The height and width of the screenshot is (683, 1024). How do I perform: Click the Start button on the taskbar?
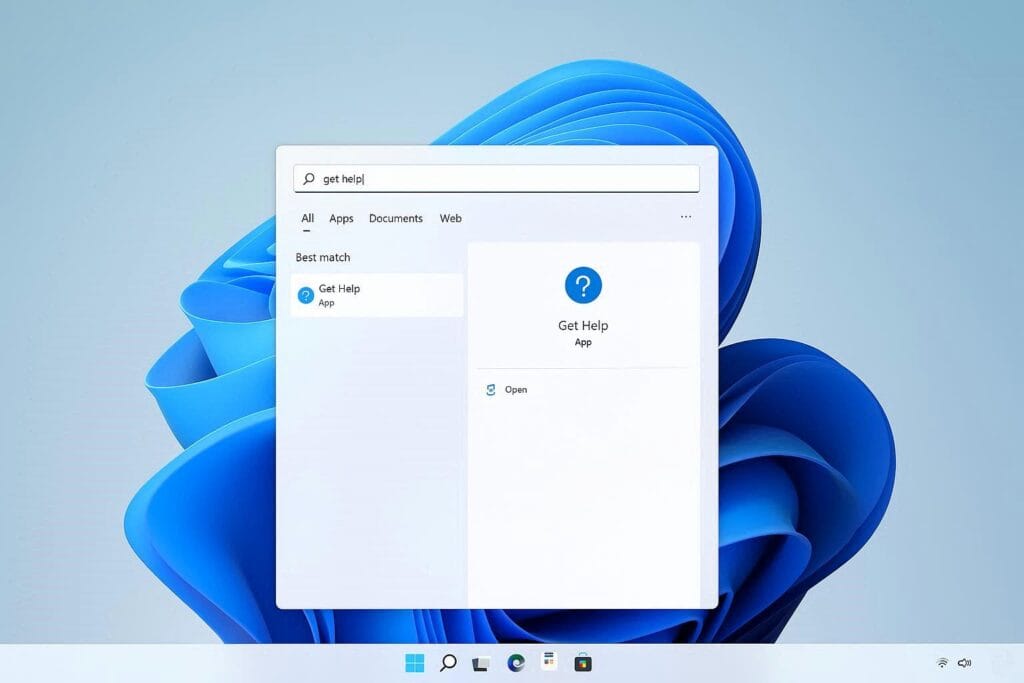point(416,662)
